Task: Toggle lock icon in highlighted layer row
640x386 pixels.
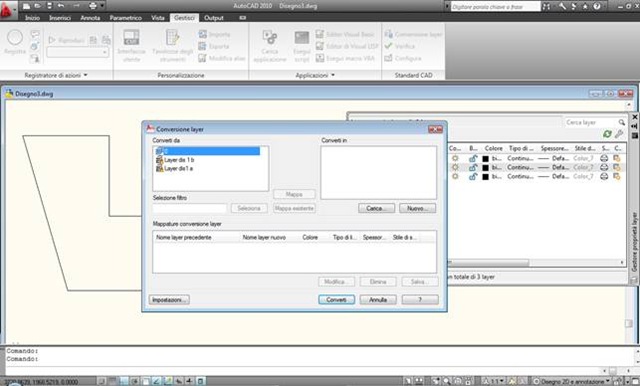Action: 473,167
